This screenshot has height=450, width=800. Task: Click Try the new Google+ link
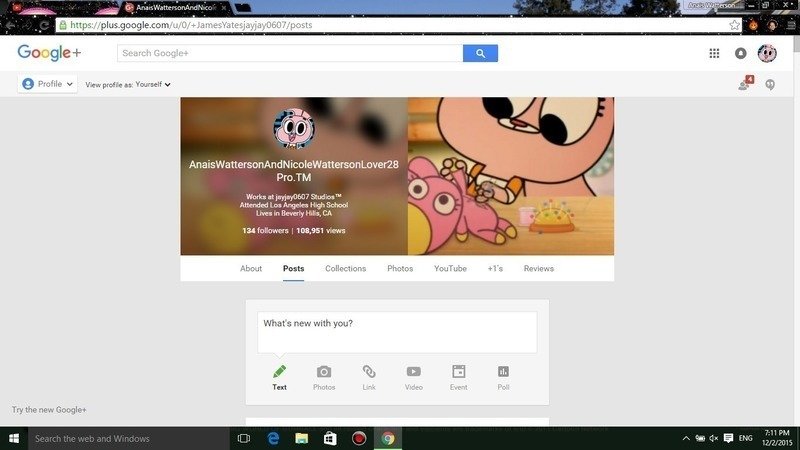tap(49, 410)
